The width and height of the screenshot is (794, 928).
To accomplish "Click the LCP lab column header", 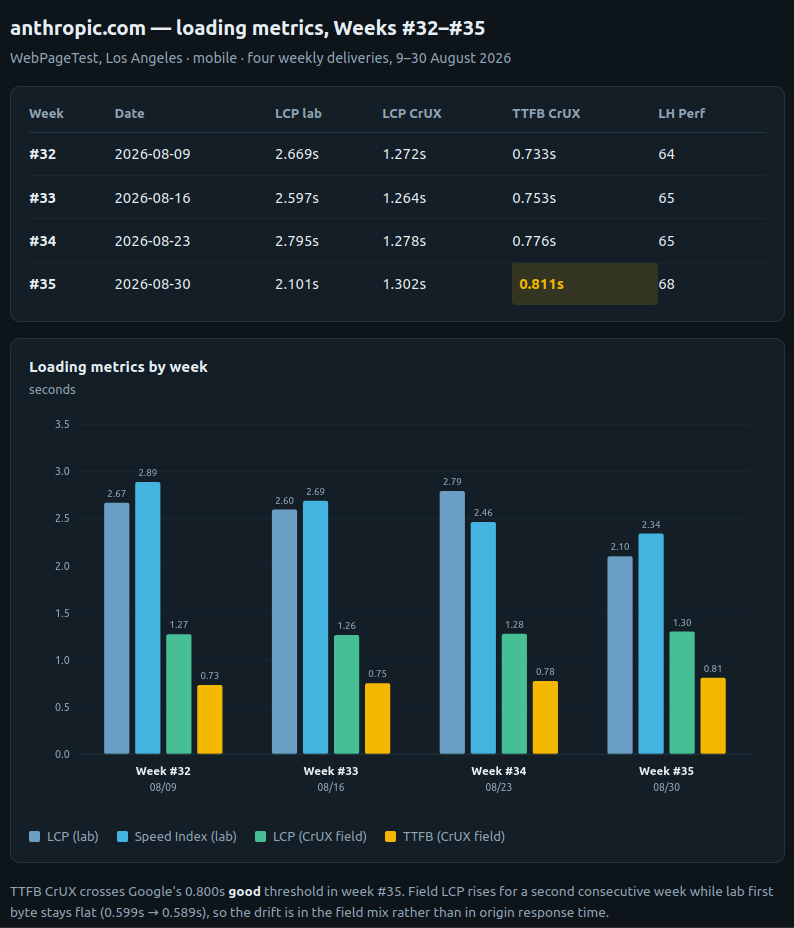I will tap(298, 114).
